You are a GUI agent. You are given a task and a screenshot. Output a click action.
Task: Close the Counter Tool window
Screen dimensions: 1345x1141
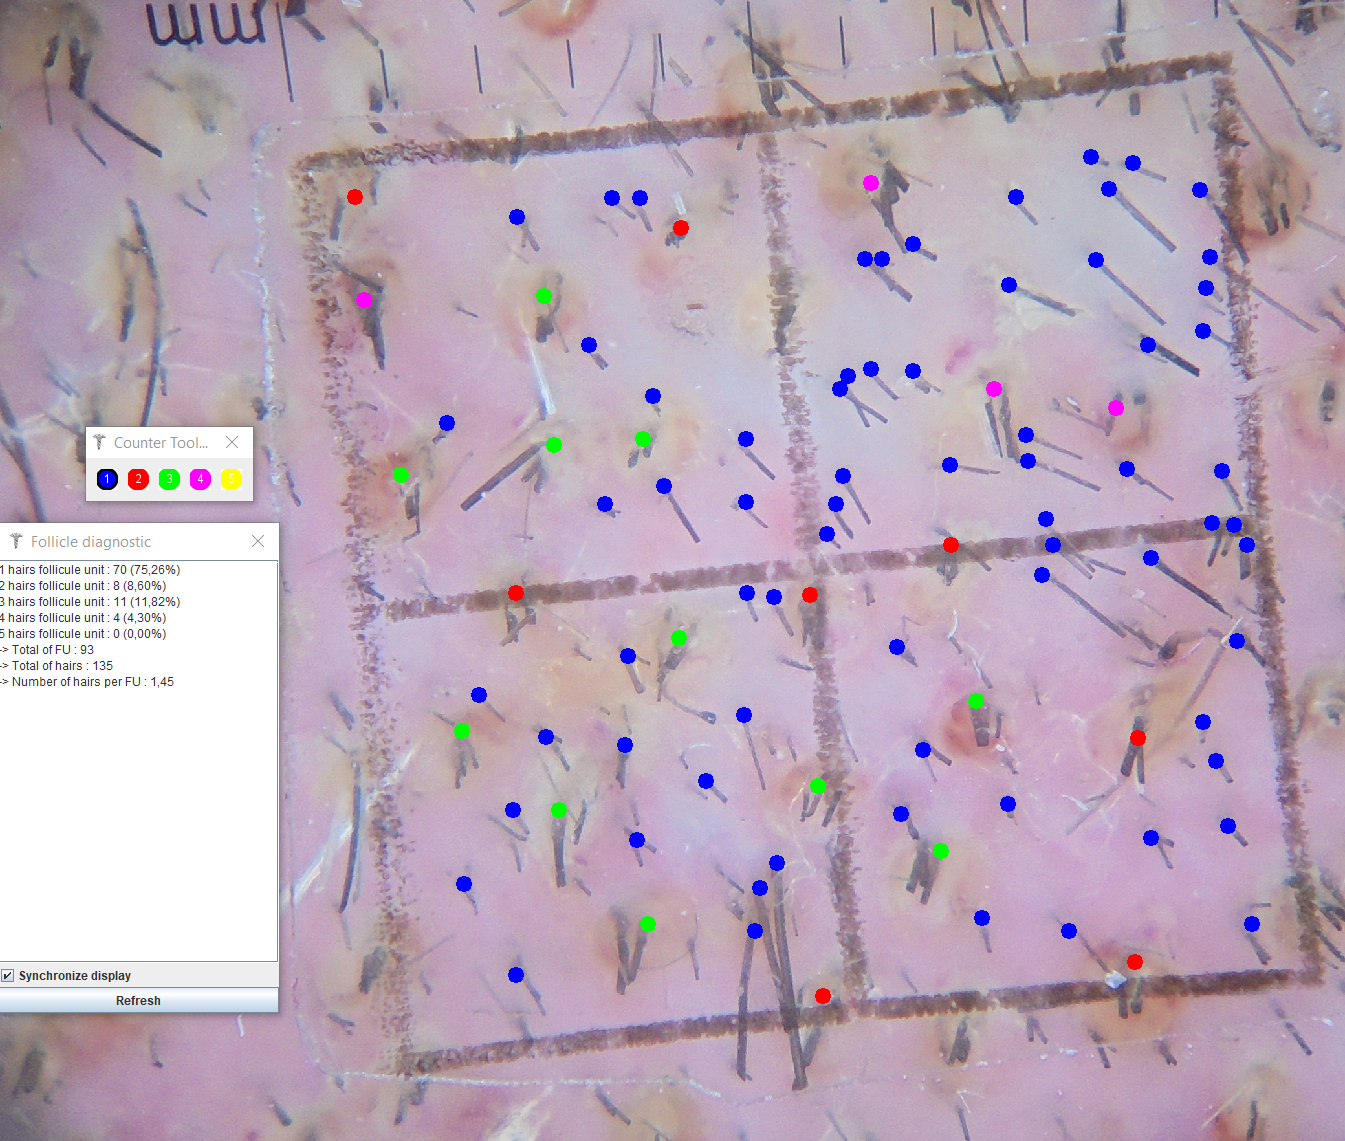coord(232,442)
